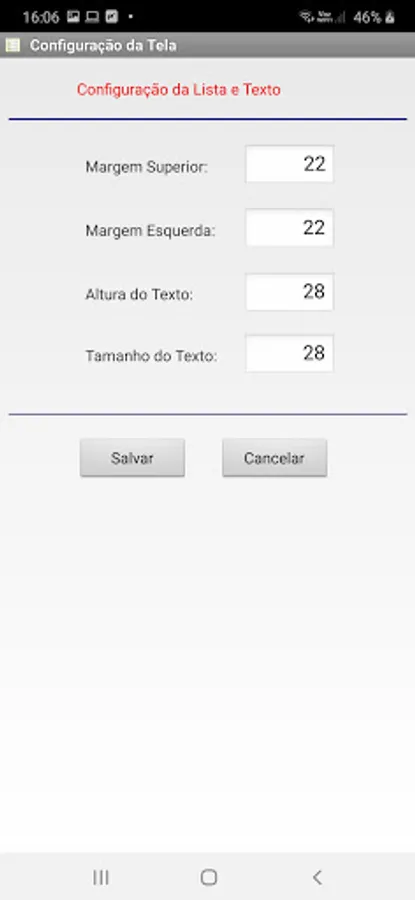The height and width of the screenshot is (900, 415).
Task: Tap the app icon in the title bar
Action: 12,45
